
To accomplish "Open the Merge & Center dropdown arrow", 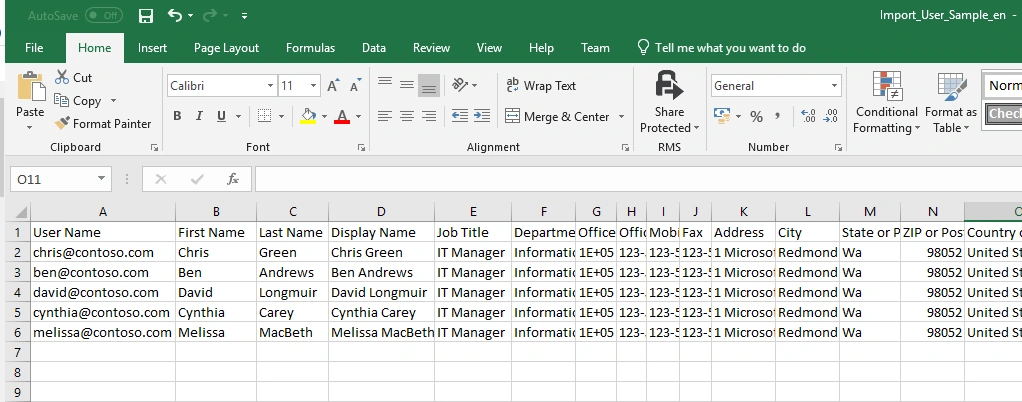I will click(x=621, y=117).
